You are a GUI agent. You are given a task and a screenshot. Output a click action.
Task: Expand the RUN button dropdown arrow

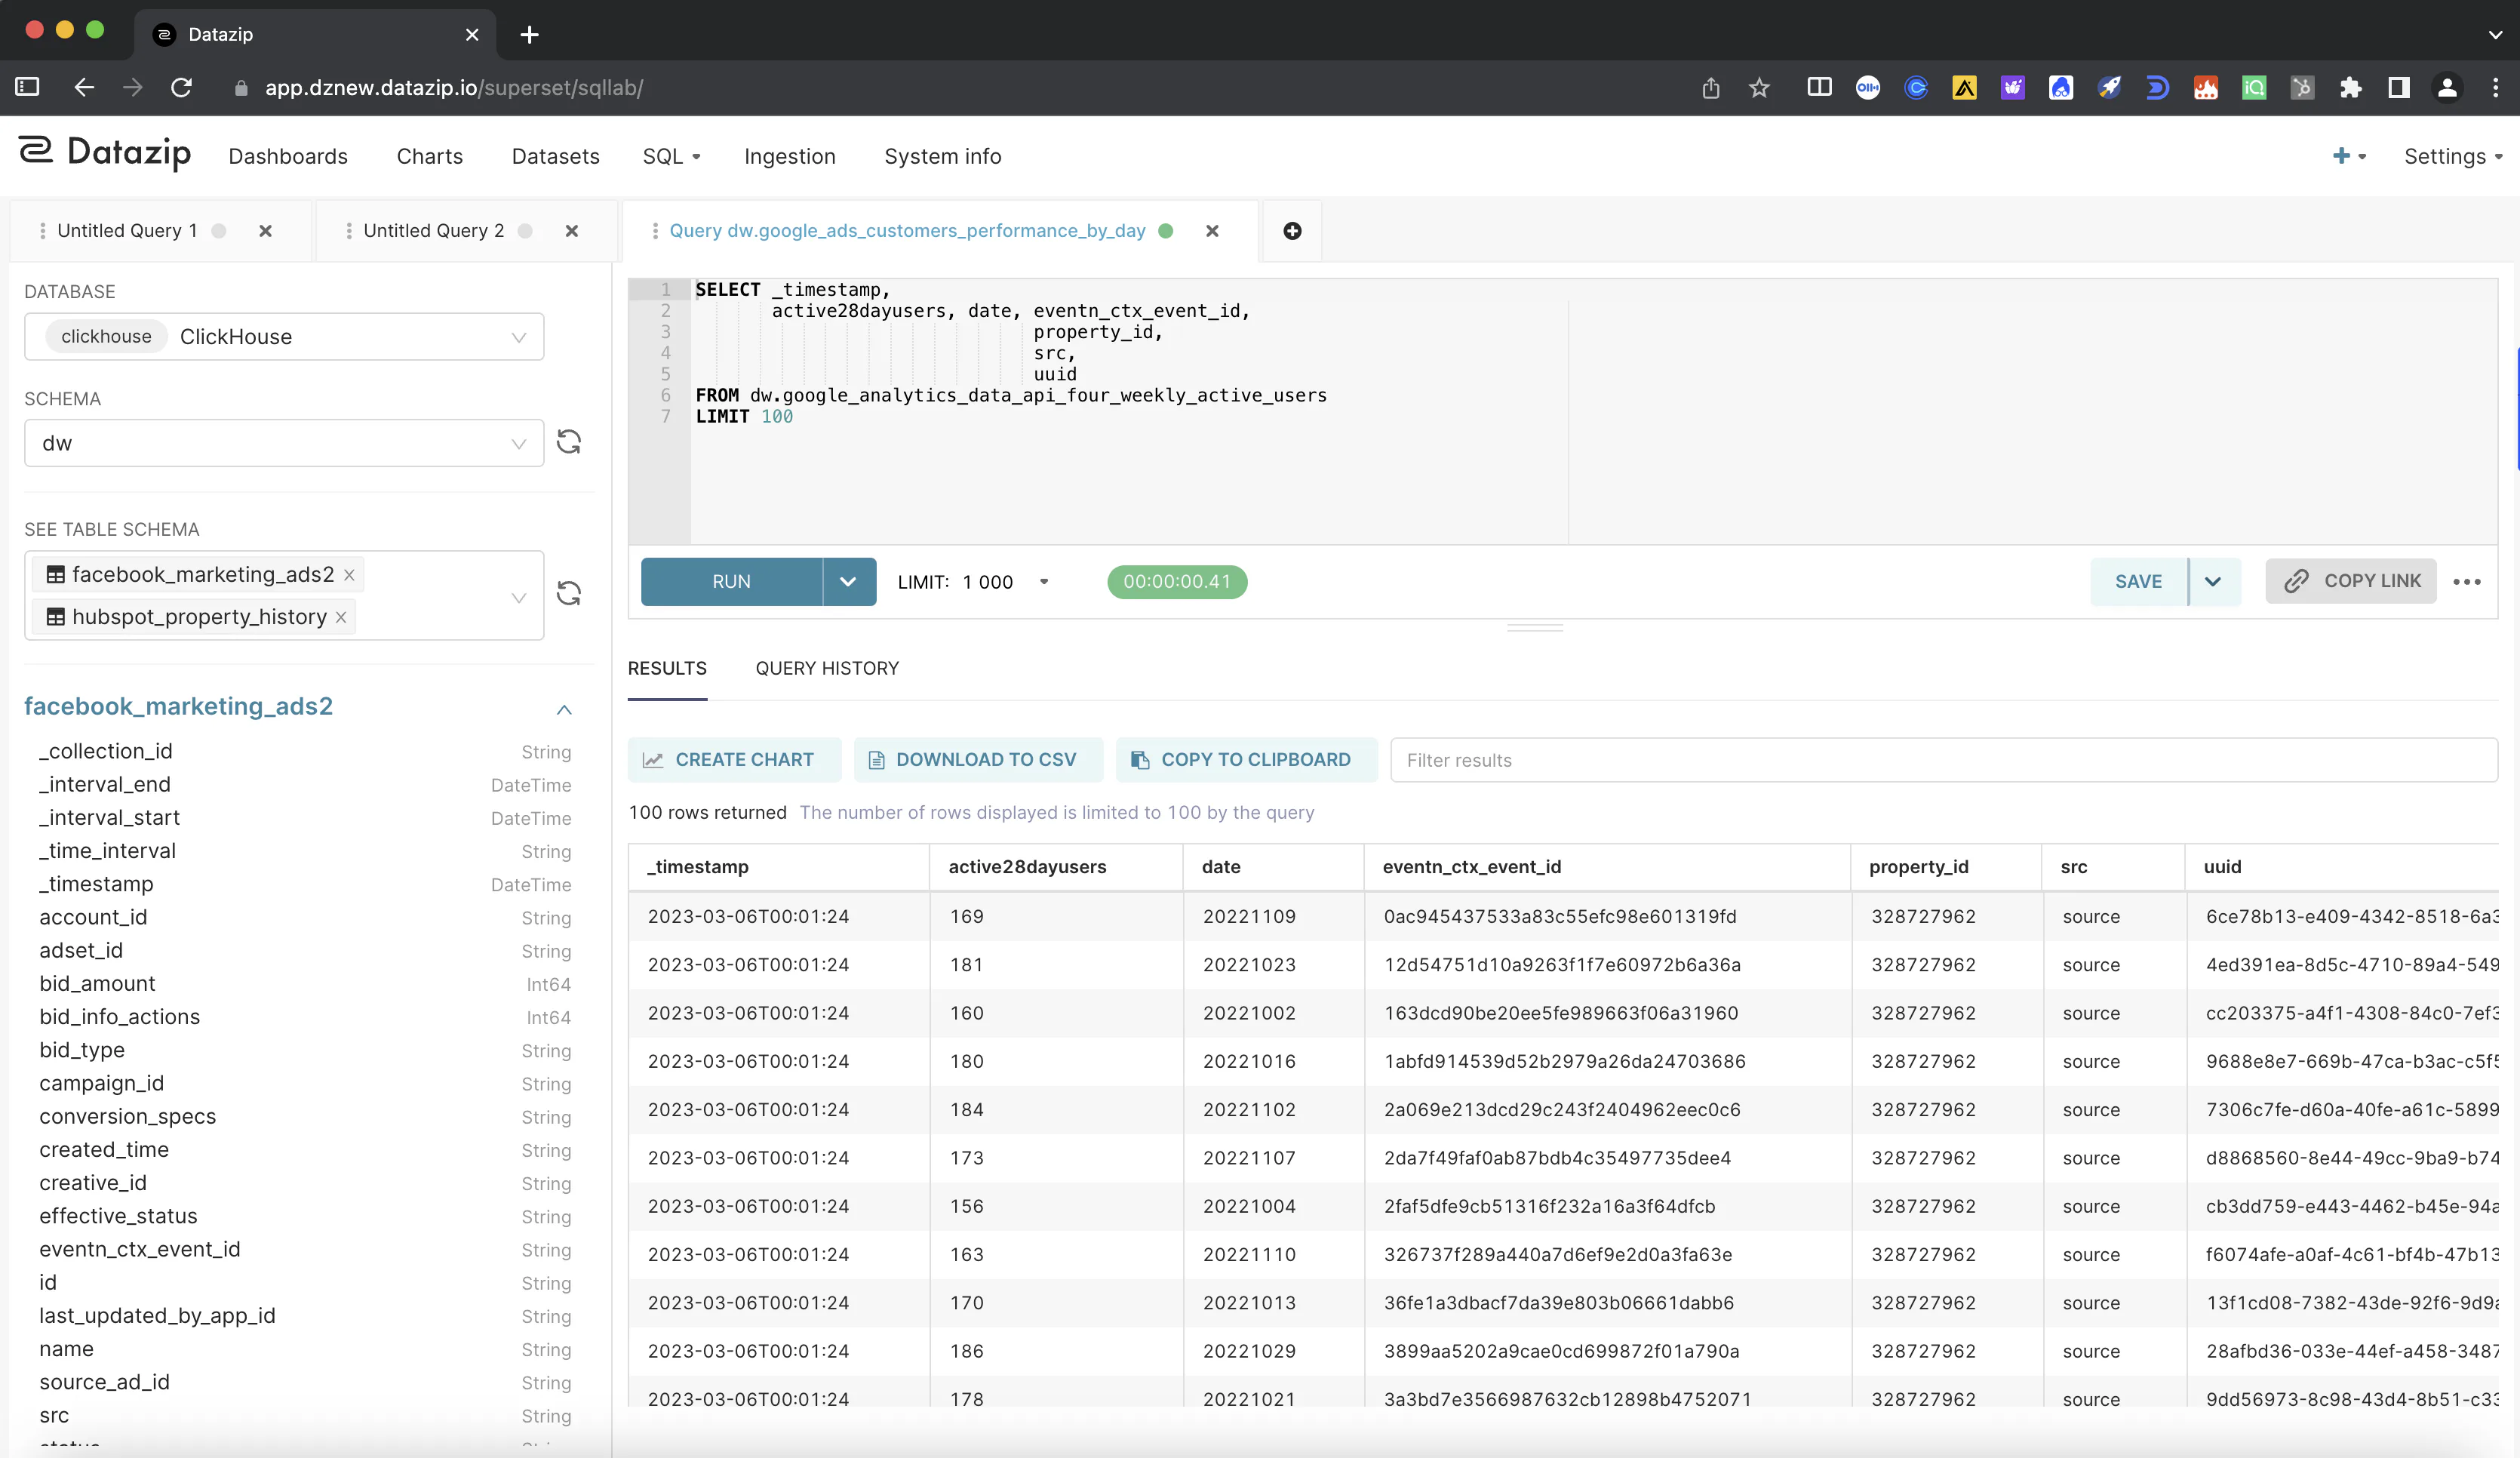click(x=848, y=582)
